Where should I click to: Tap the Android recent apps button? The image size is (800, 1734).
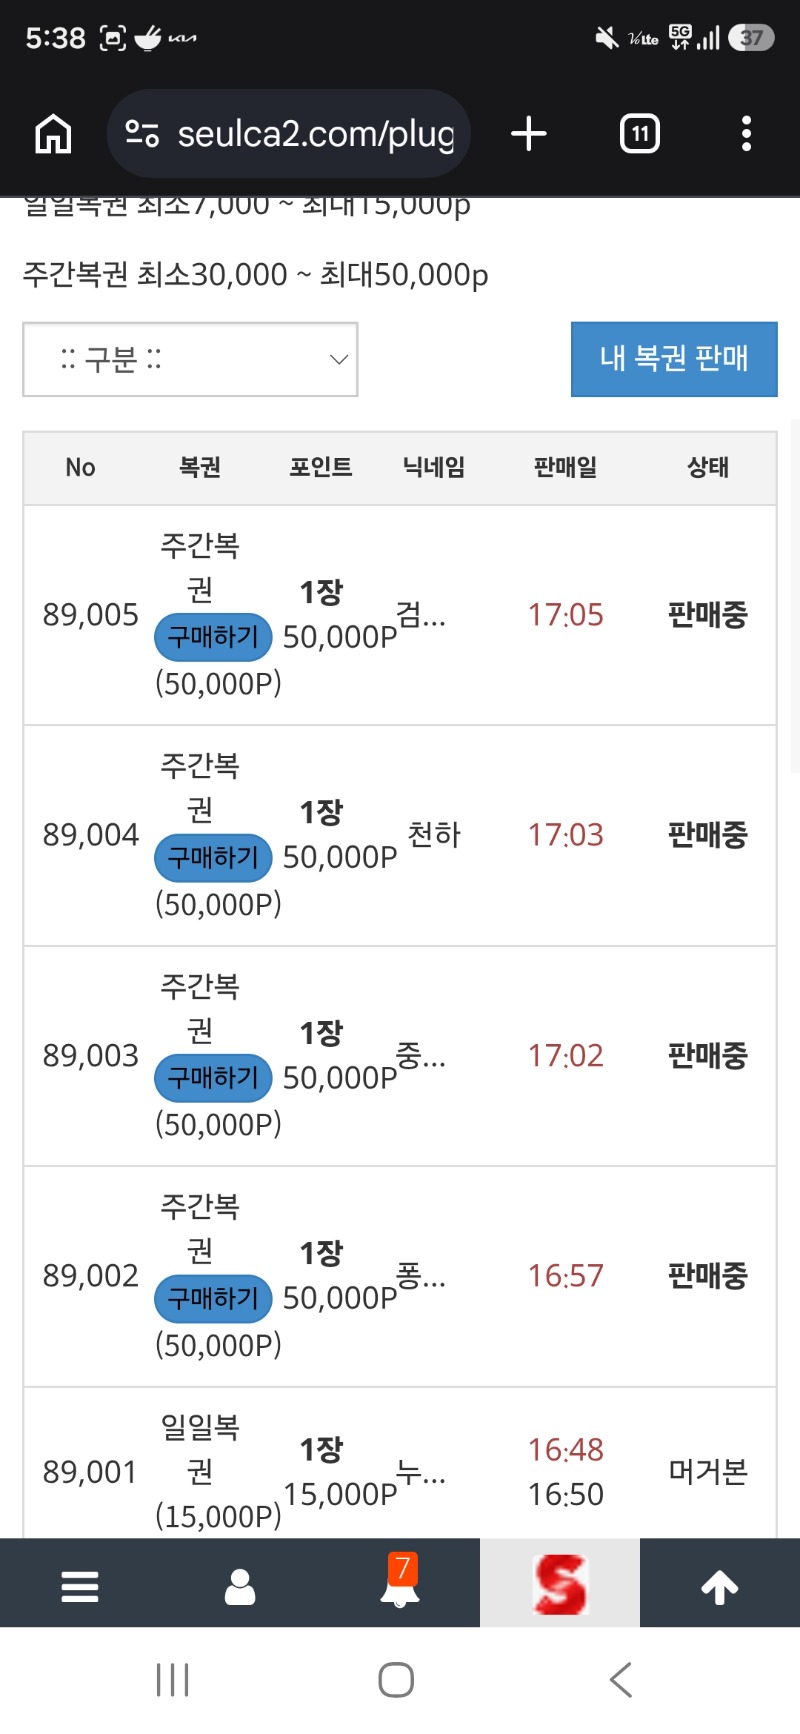[173, 1680]
